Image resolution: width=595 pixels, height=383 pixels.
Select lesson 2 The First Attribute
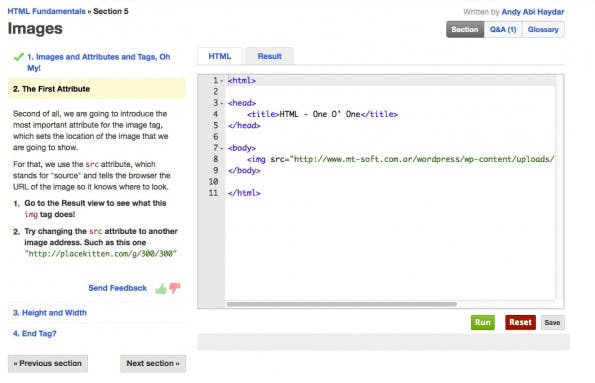(x=97, y=89)
